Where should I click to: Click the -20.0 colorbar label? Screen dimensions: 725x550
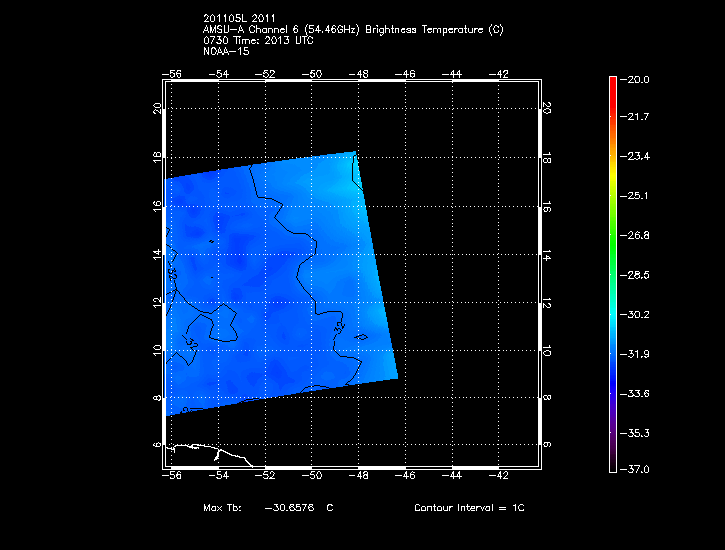(635, 79)
